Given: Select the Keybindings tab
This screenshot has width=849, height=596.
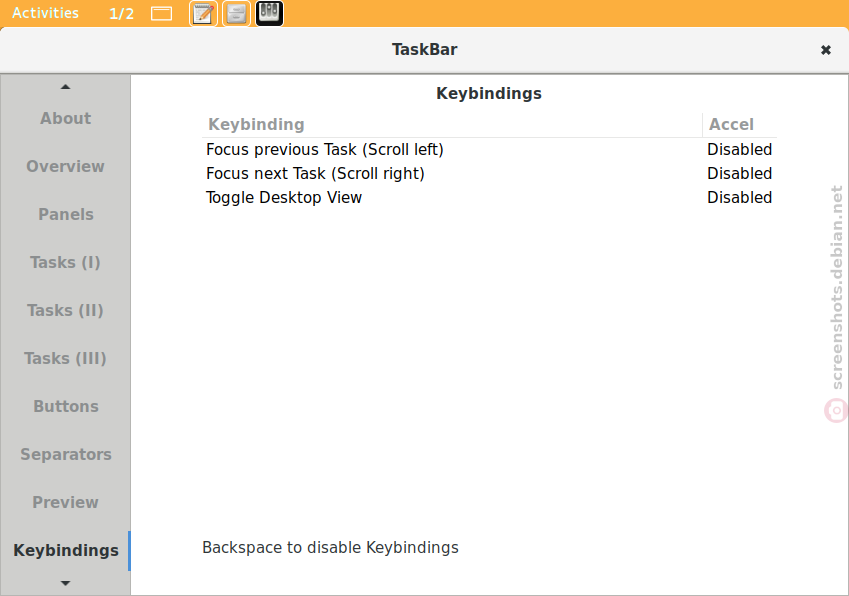Looking at the screenshot, I should coord(66,551).
